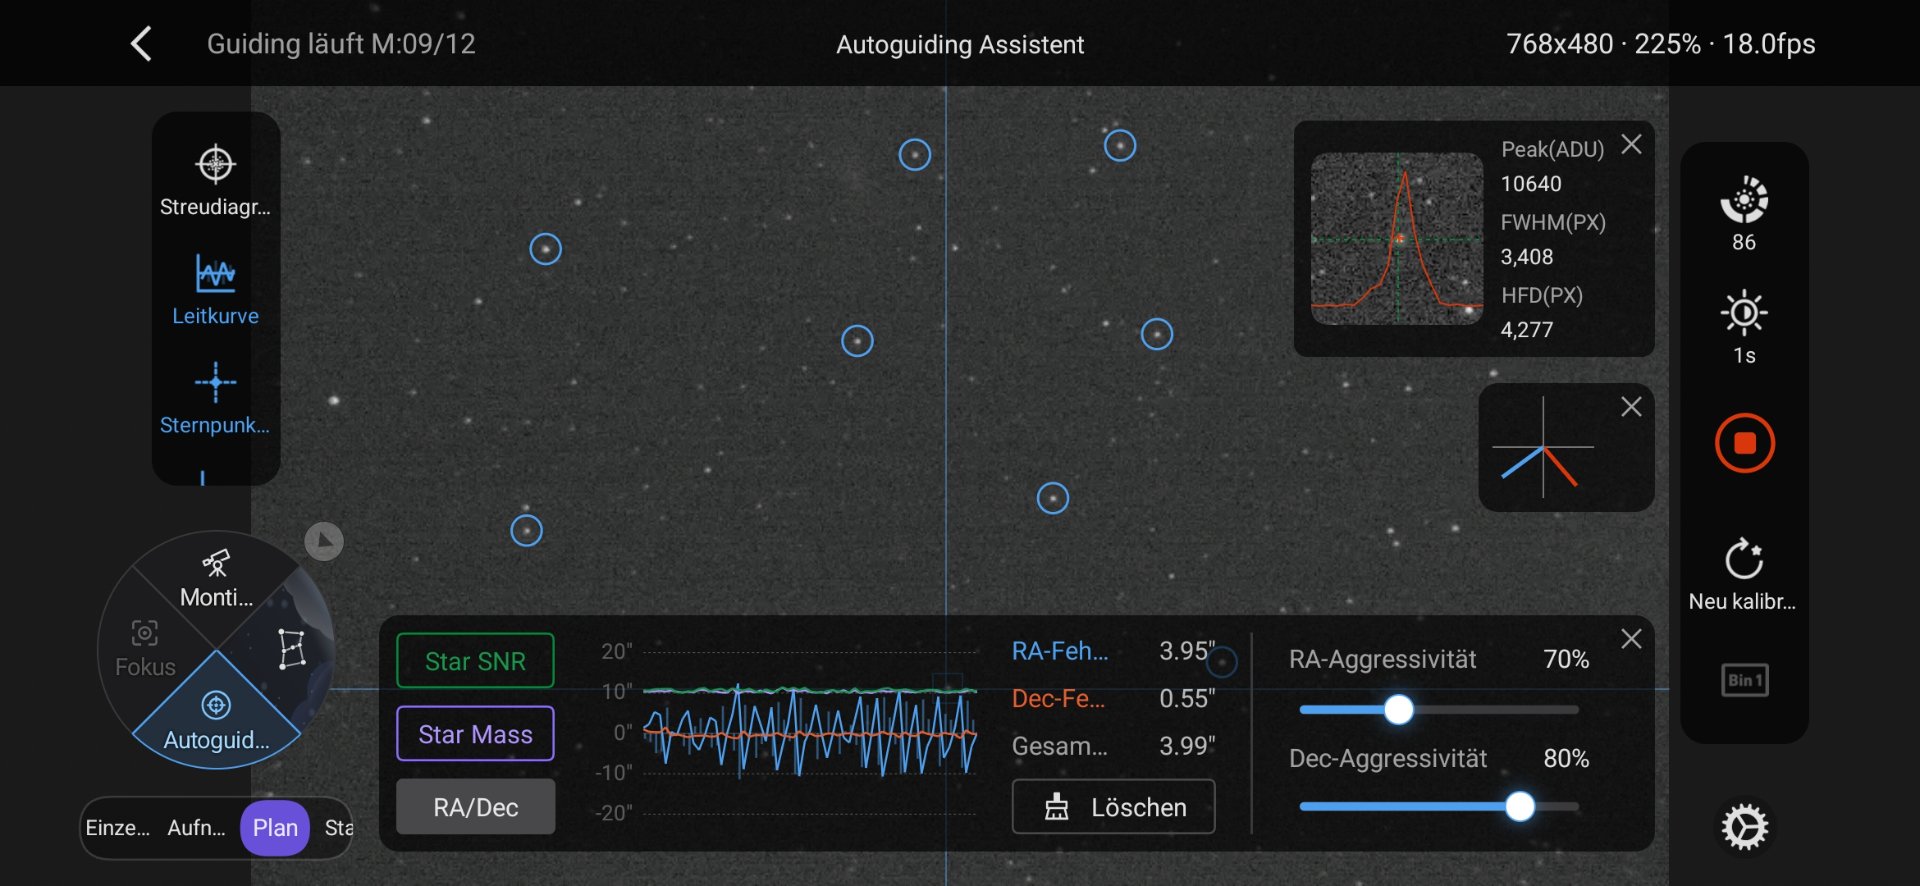Select the Autoguiding wheel segment

pos(216,721)
